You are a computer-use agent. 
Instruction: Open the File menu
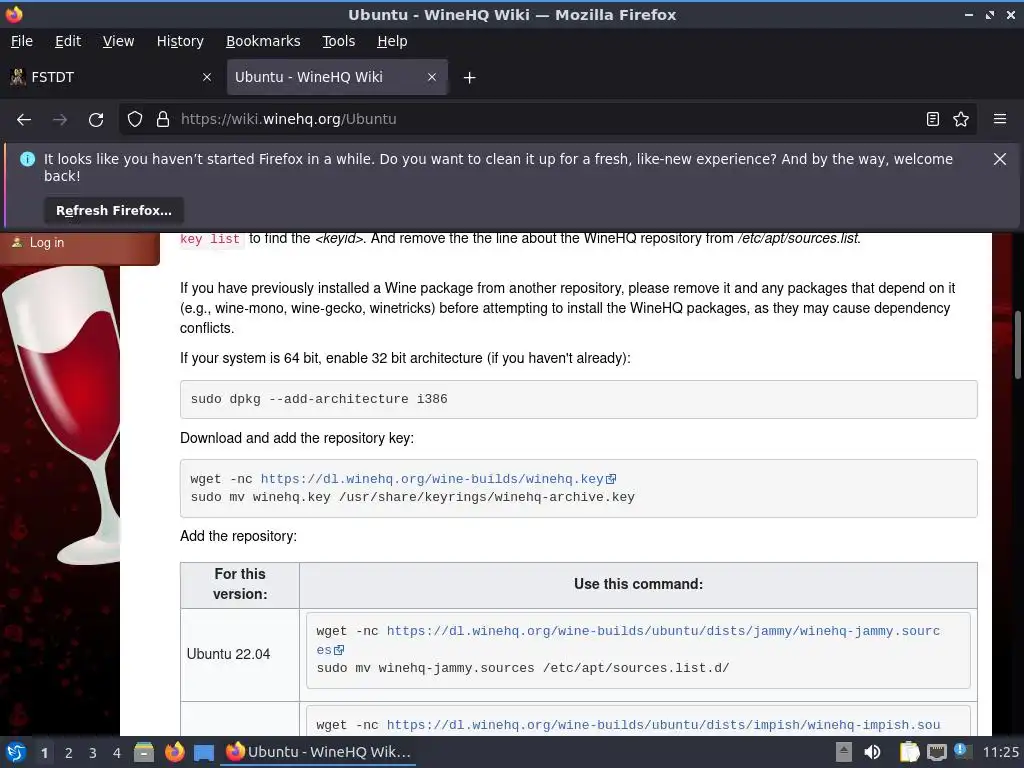point(22,41)
